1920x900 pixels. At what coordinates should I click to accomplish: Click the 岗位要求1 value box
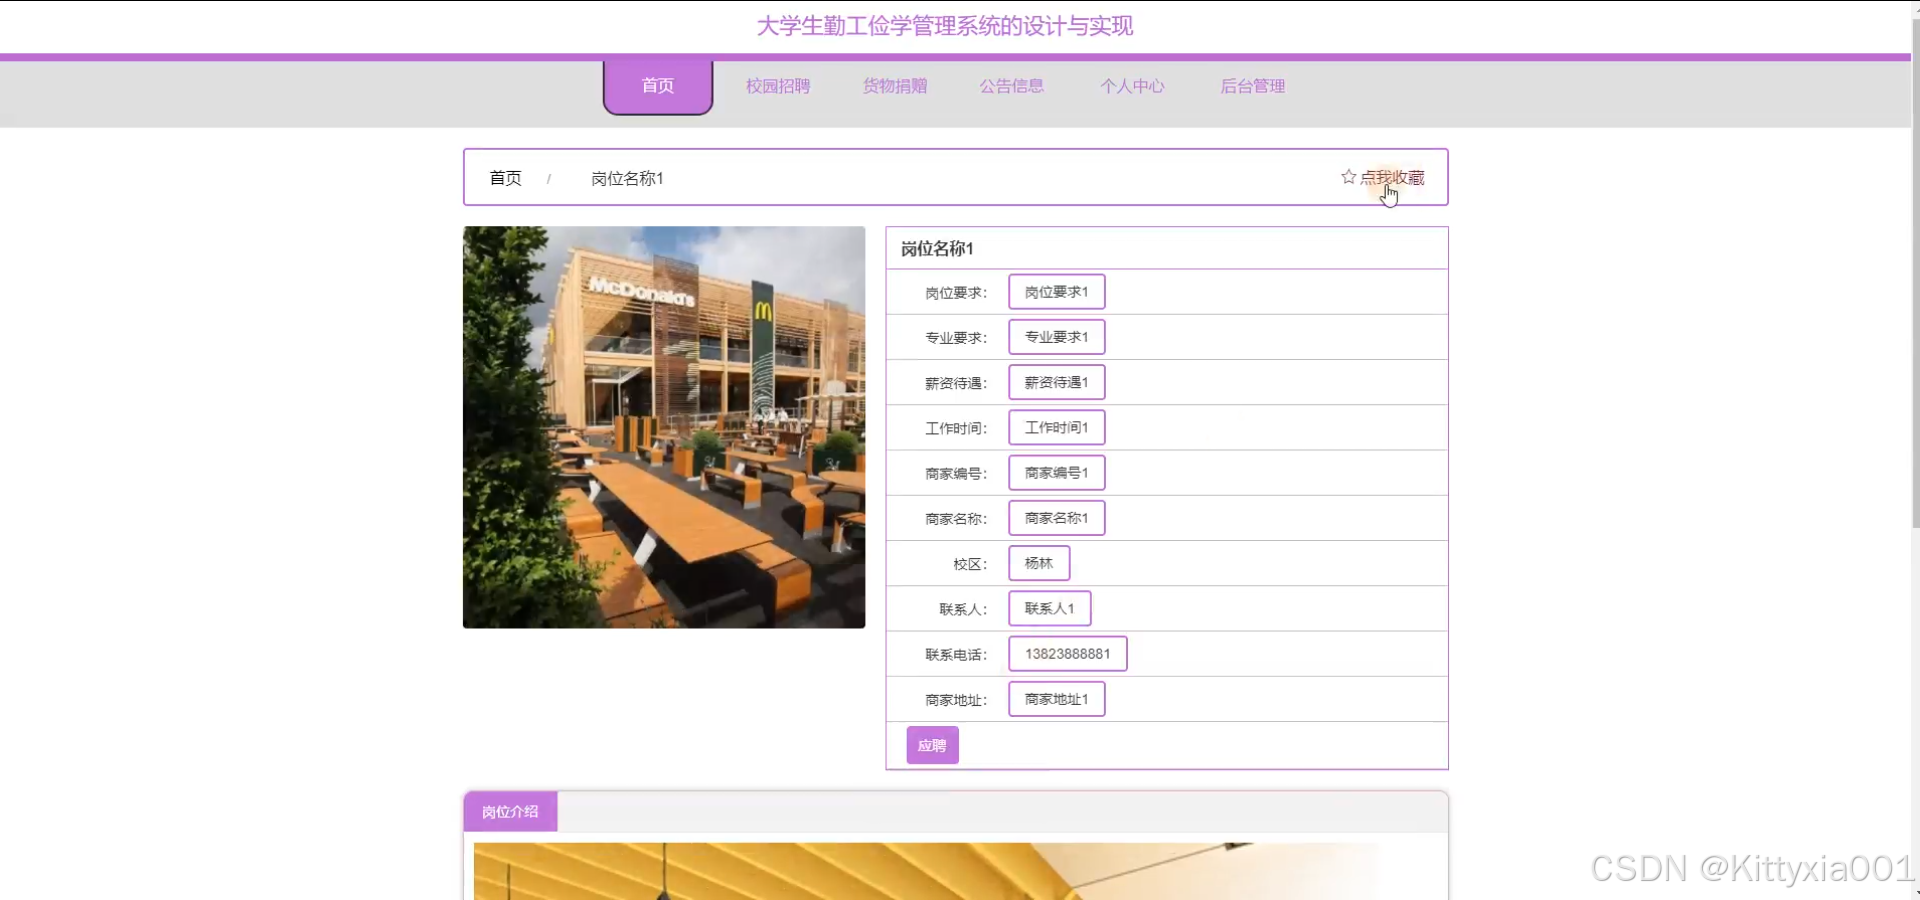1056,292
